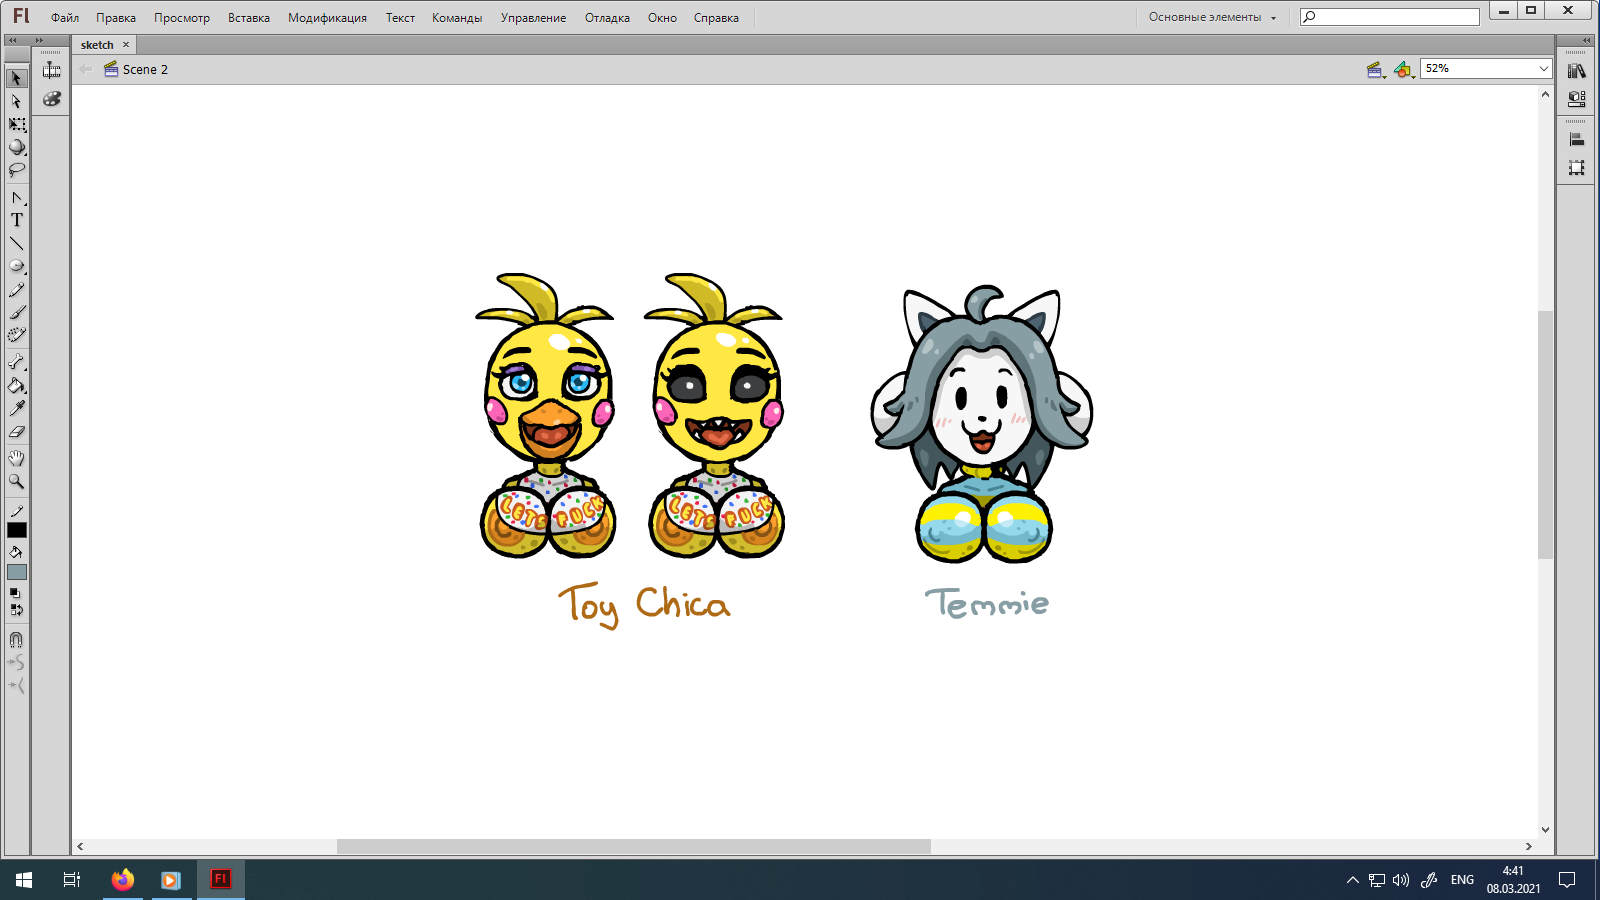Open the Windows Start menu

pos(24,880)
